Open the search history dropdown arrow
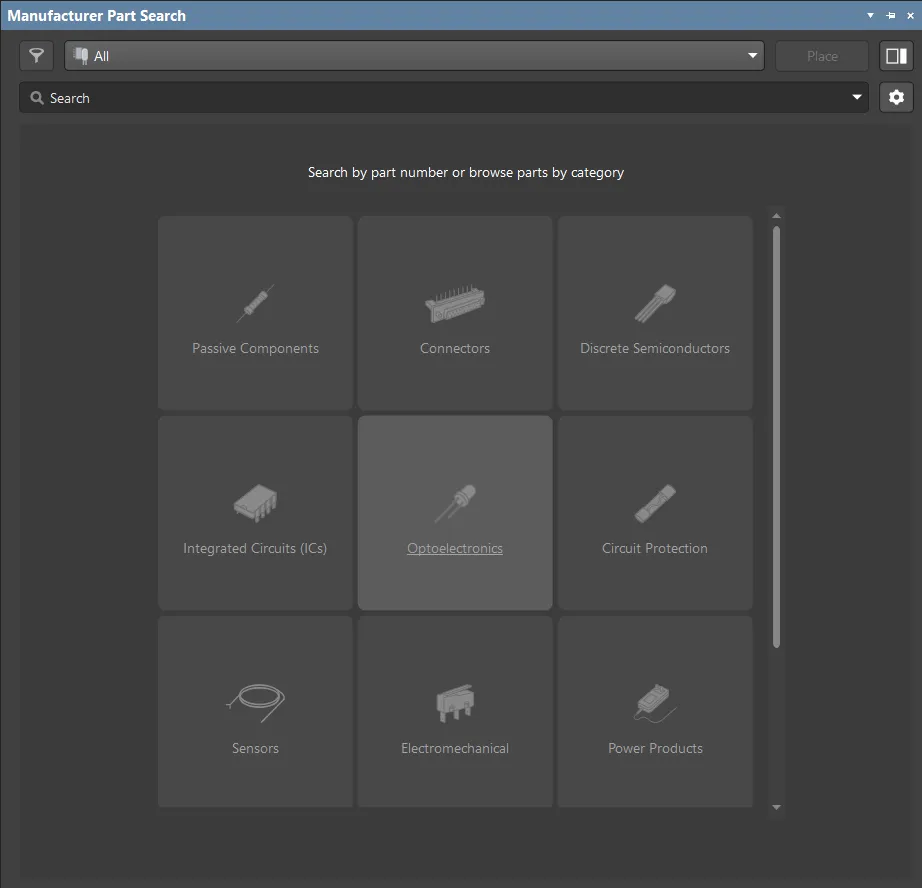Image resolution: width=922 pixels, height=888 pixels. pos(857,97)
